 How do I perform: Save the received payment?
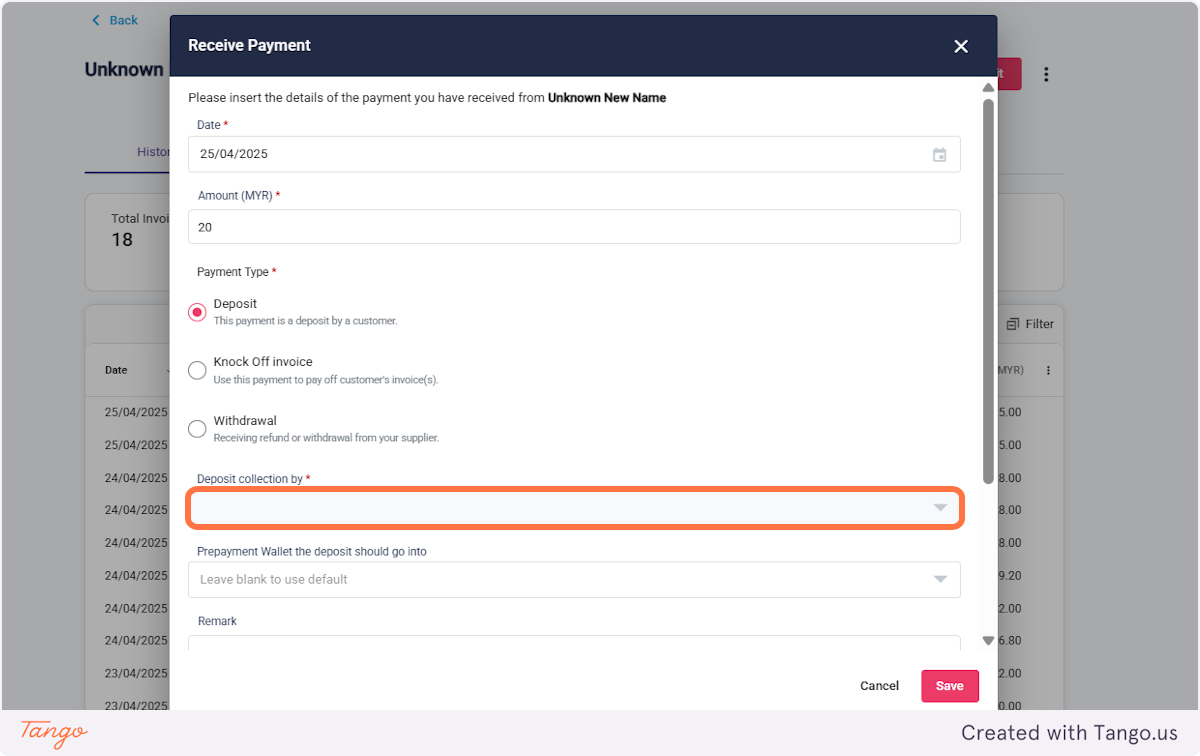(949, 686)
